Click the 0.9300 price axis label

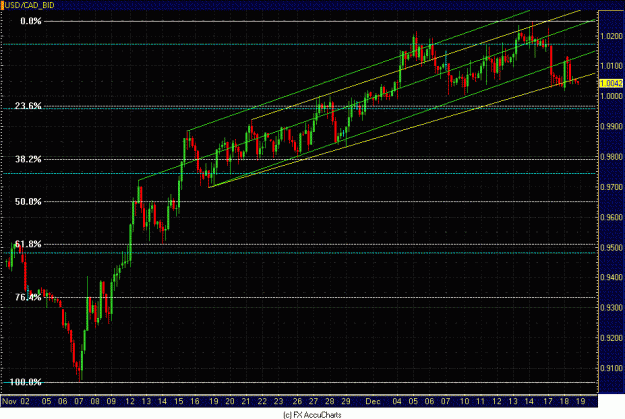coord(611,307)
